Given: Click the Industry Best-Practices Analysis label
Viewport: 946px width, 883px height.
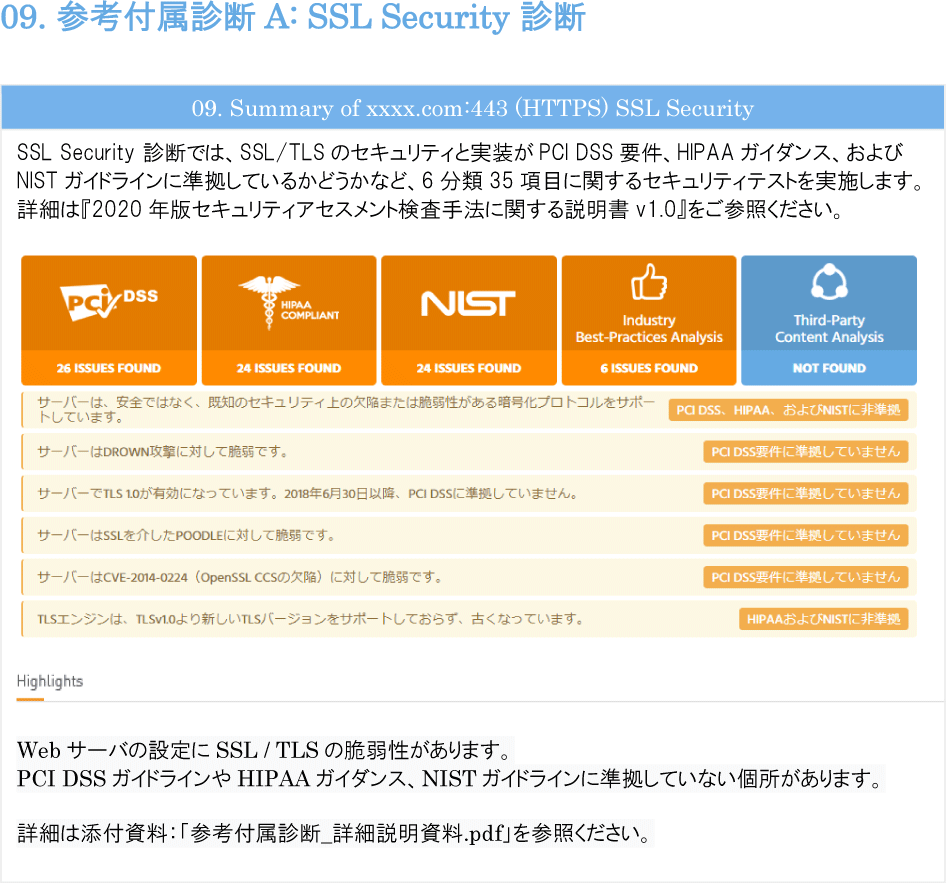Looking at the screenshot, I should click(649, 329).
